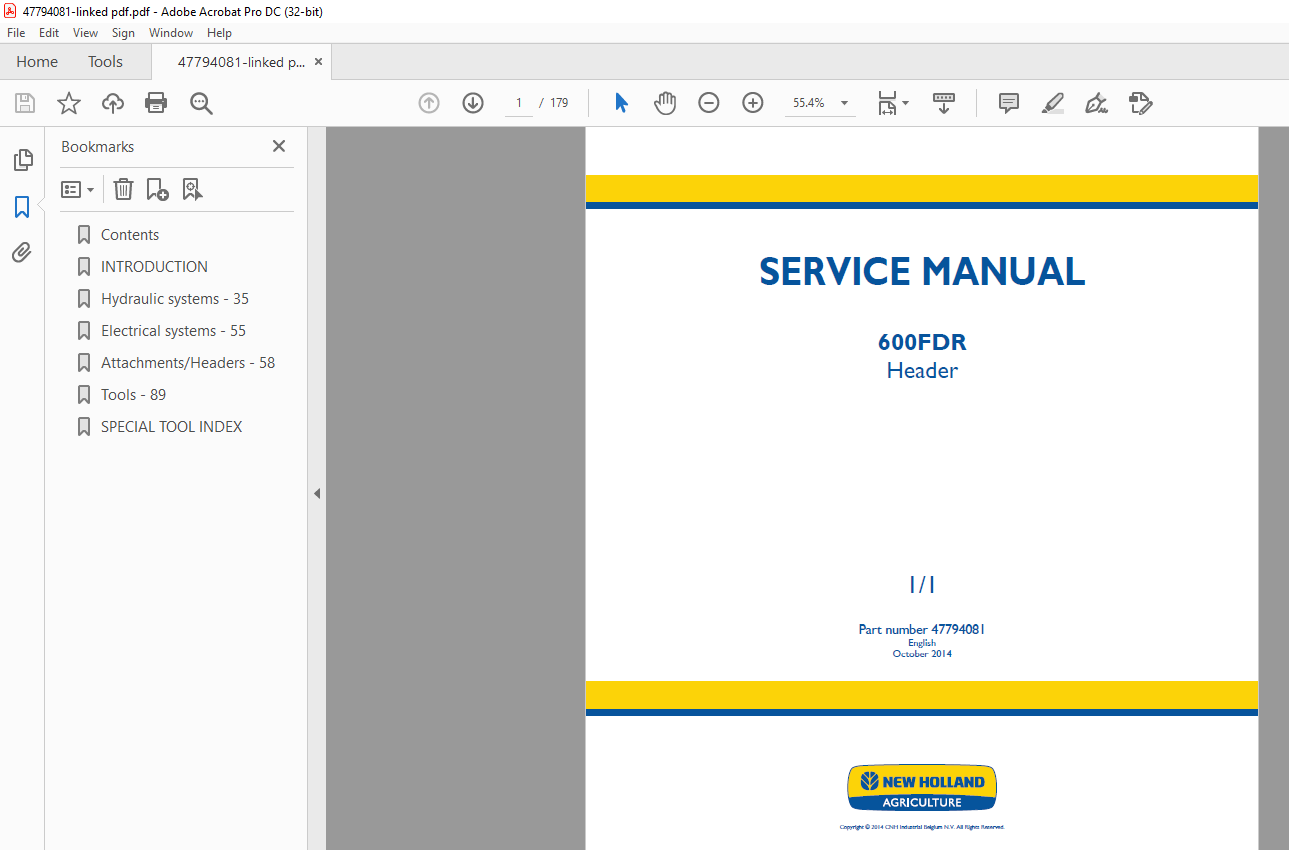Open the Edit menu
This screenshot has height=850, width=1289.
[x=49, y=33]
